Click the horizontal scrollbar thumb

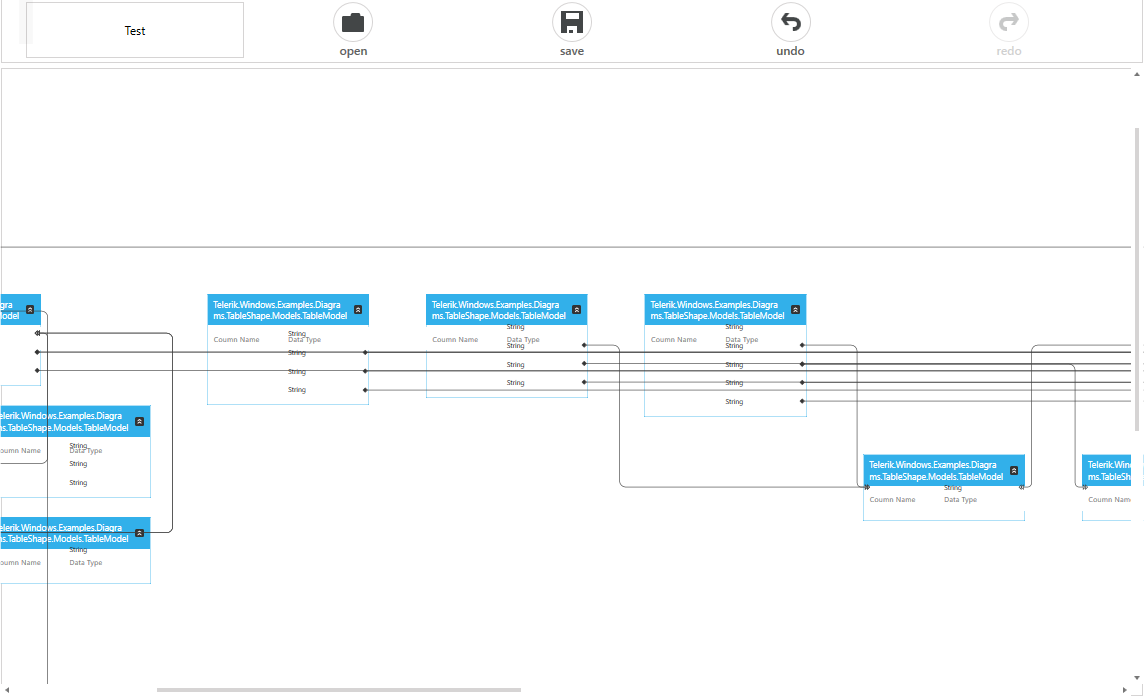tap(339, 690)
